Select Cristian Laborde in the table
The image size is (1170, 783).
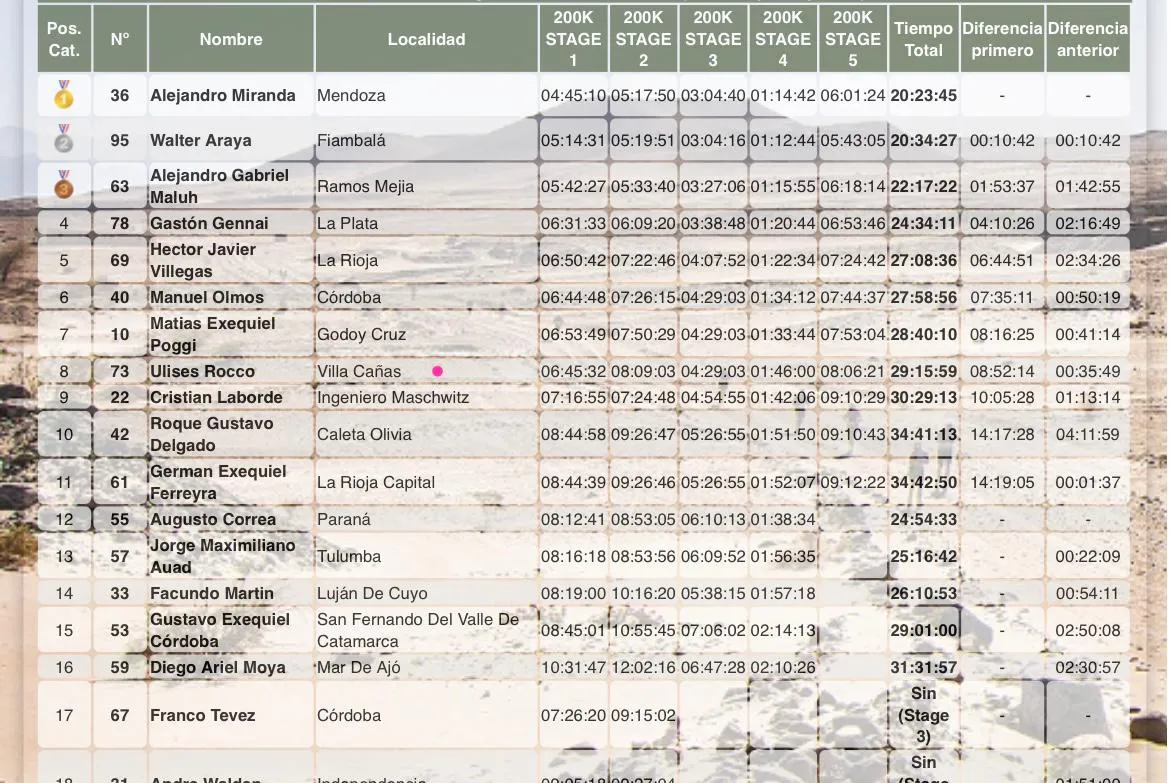pos(216,398)
